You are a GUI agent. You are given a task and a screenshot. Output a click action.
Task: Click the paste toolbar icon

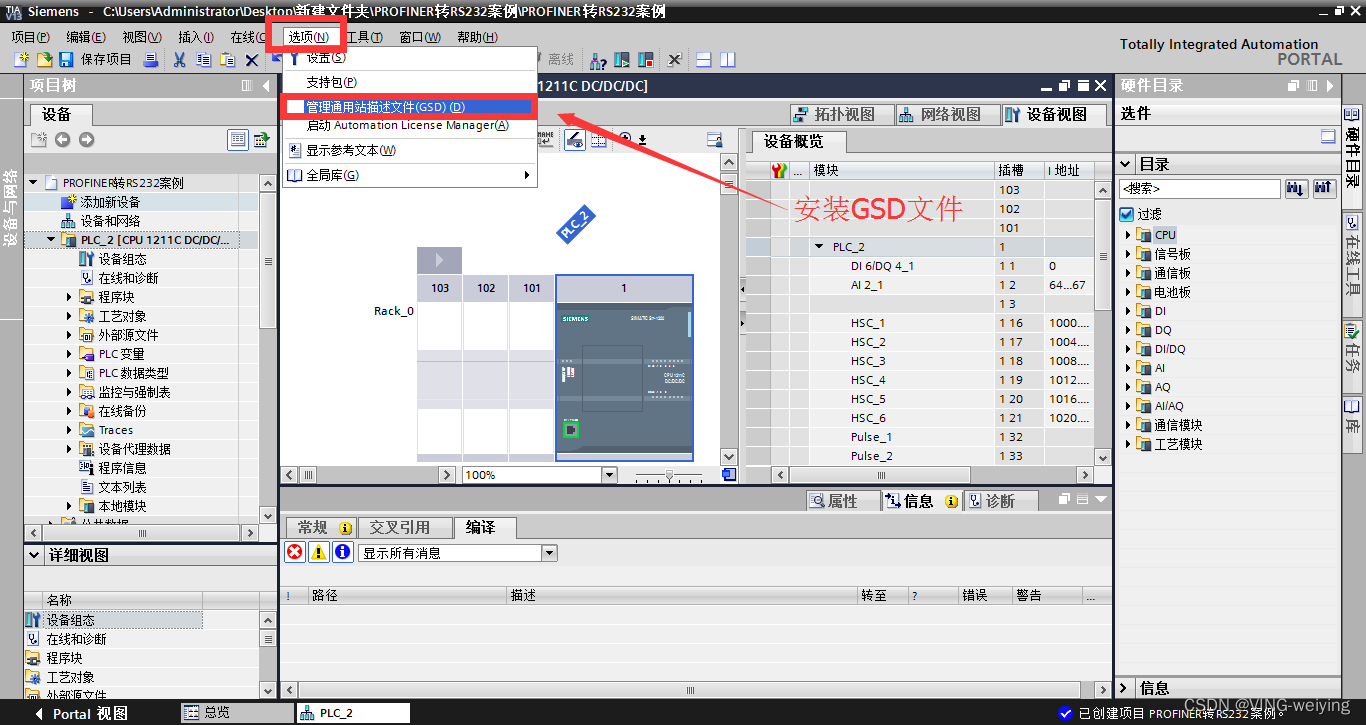tap(228, 60)
